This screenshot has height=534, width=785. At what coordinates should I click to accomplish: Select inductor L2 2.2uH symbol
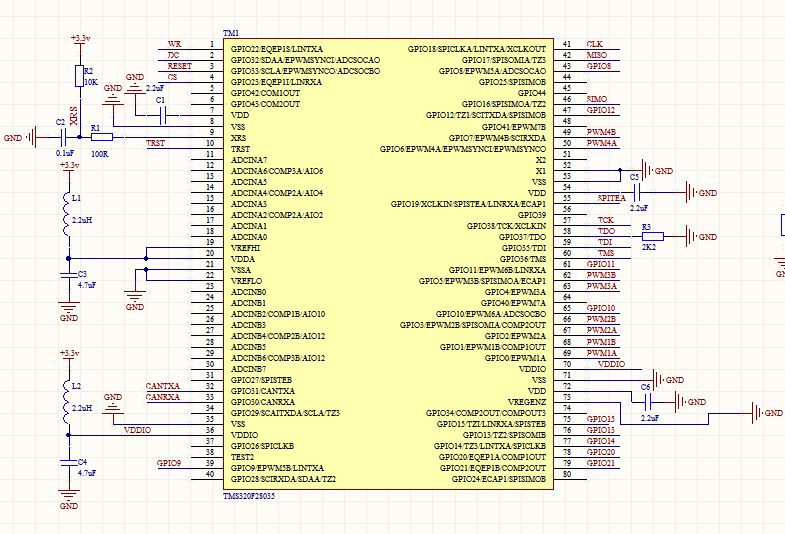click(x=67, y=402)
